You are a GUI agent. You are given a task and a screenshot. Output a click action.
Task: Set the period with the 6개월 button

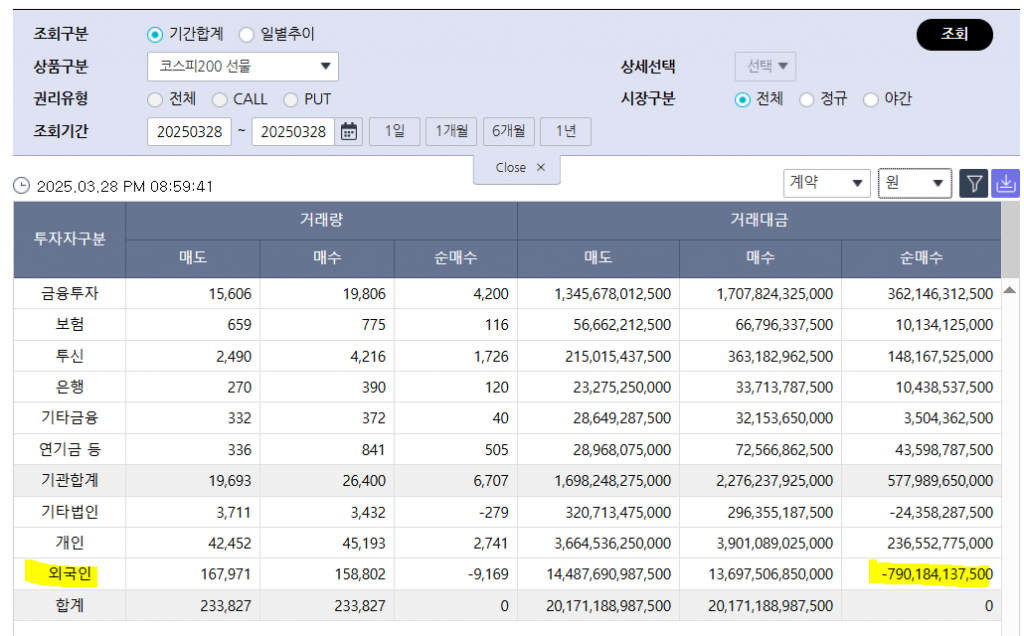[508, 132]
